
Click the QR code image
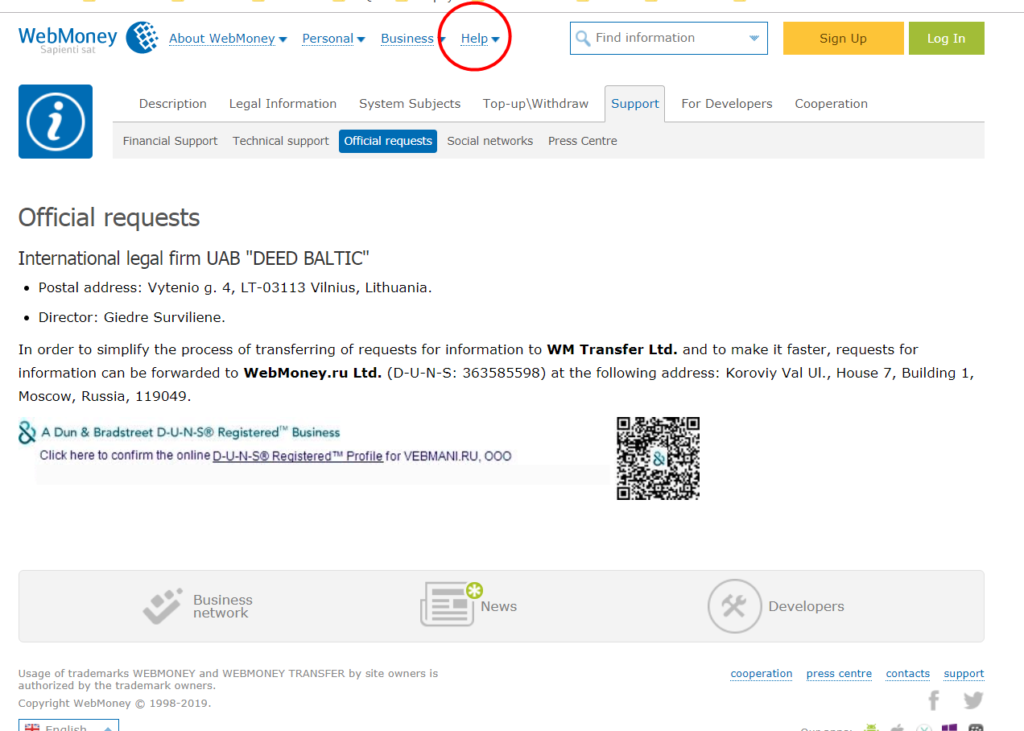[657, 458]
